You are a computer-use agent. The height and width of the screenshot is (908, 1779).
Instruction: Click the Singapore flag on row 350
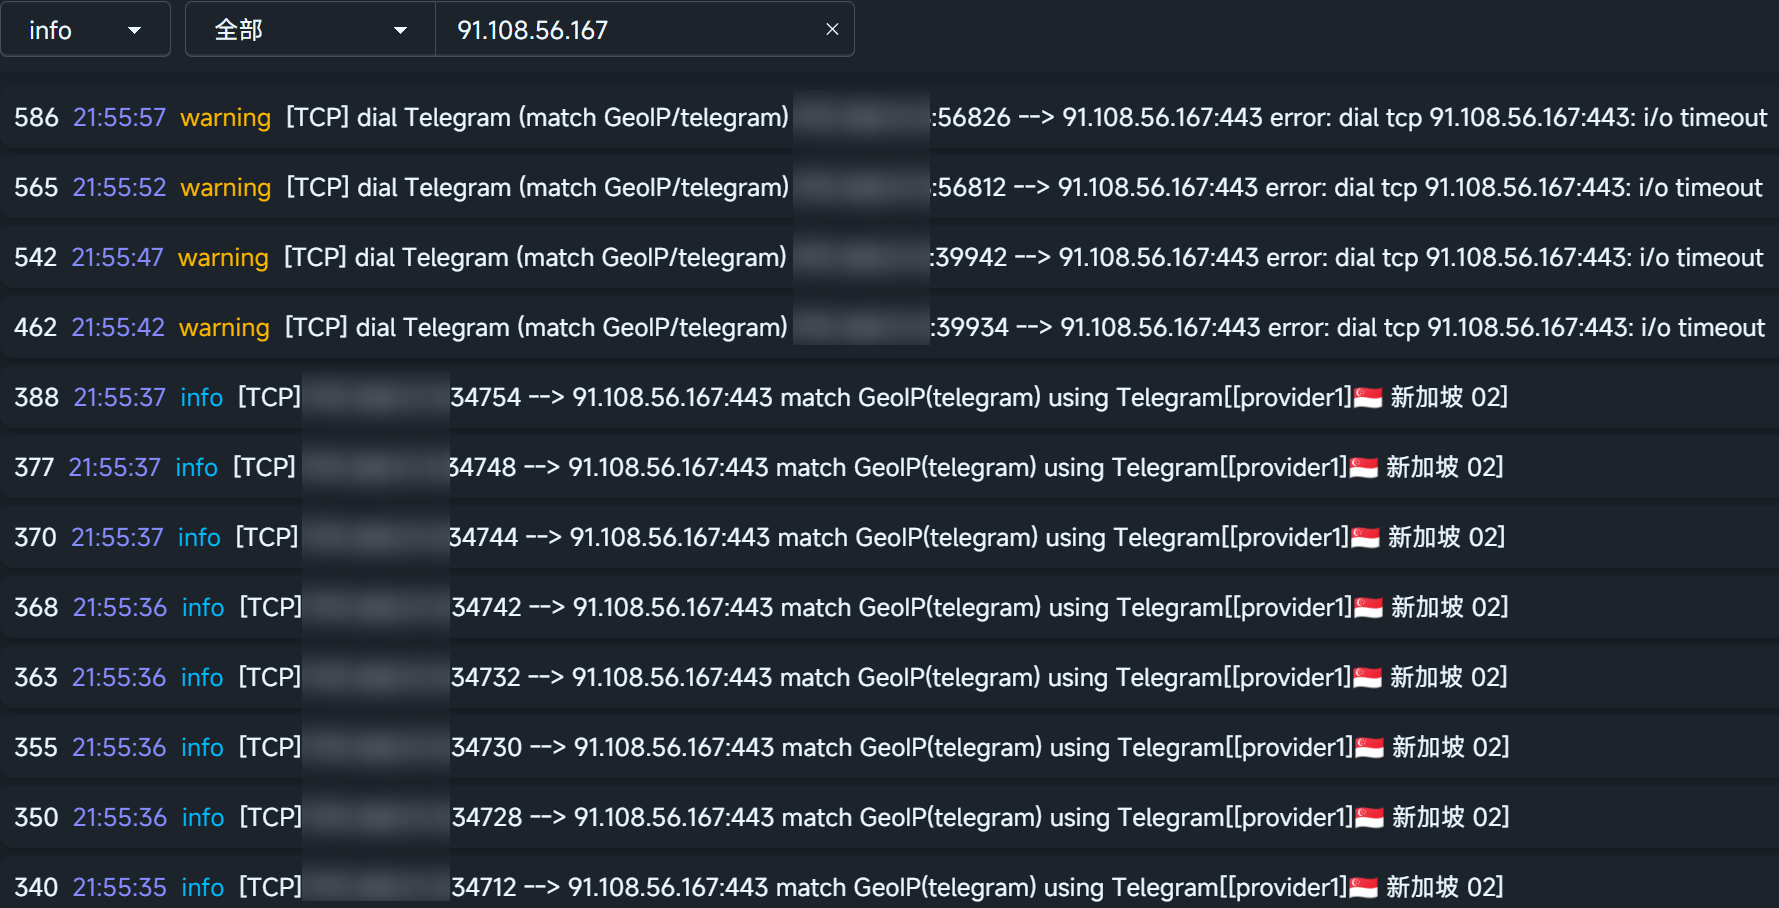point(1370,818)
